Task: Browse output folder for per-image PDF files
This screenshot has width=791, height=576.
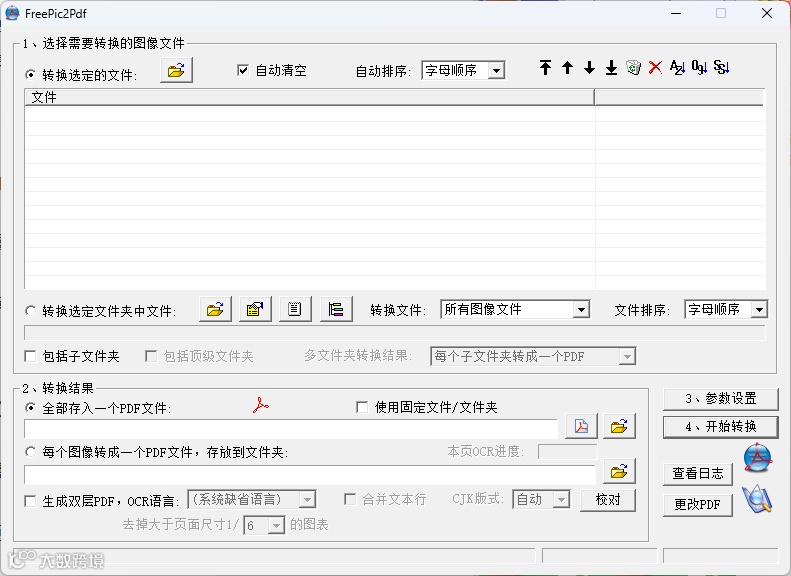Action: (x=619, y=471)
